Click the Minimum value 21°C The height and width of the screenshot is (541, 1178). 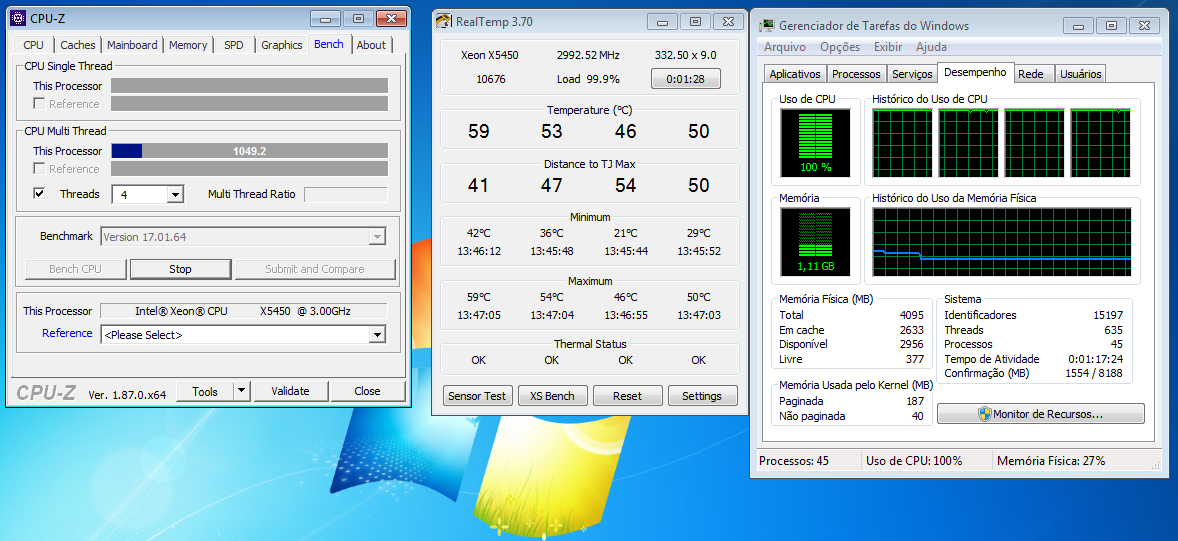[625, 233]
